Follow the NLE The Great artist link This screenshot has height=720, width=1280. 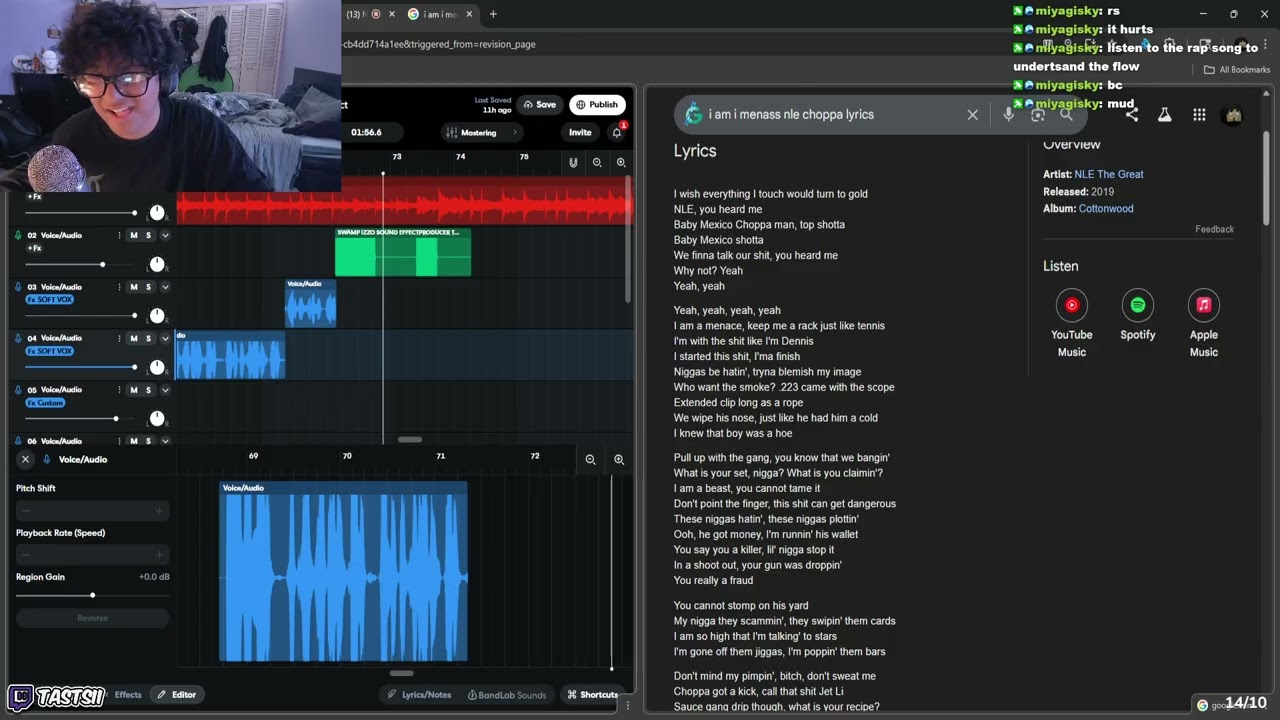1108,174
